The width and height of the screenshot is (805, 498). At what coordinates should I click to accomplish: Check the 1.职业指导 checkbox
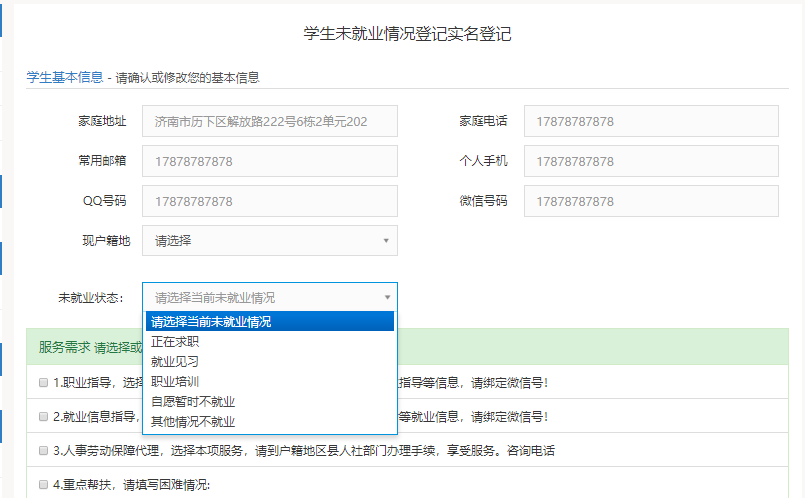[43, 382]
